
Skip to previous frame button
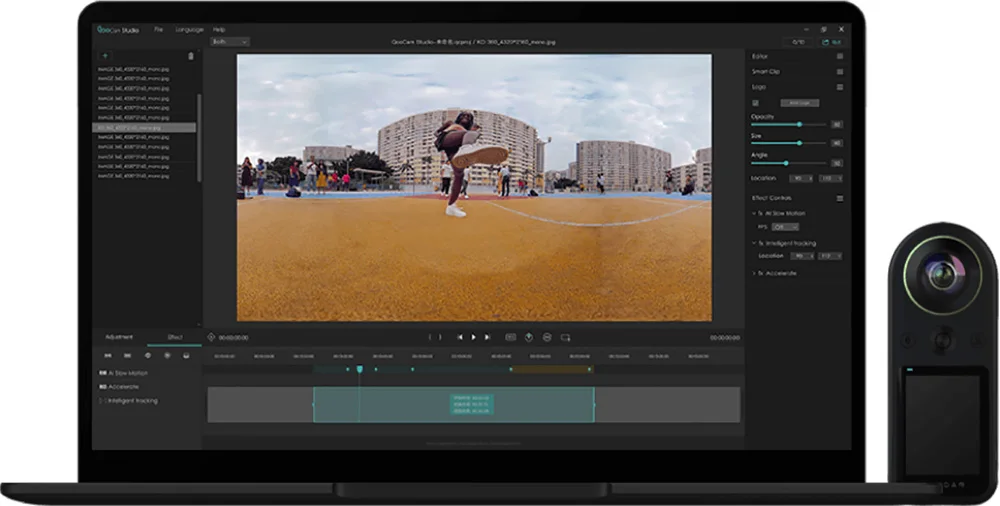click(460, 337)
